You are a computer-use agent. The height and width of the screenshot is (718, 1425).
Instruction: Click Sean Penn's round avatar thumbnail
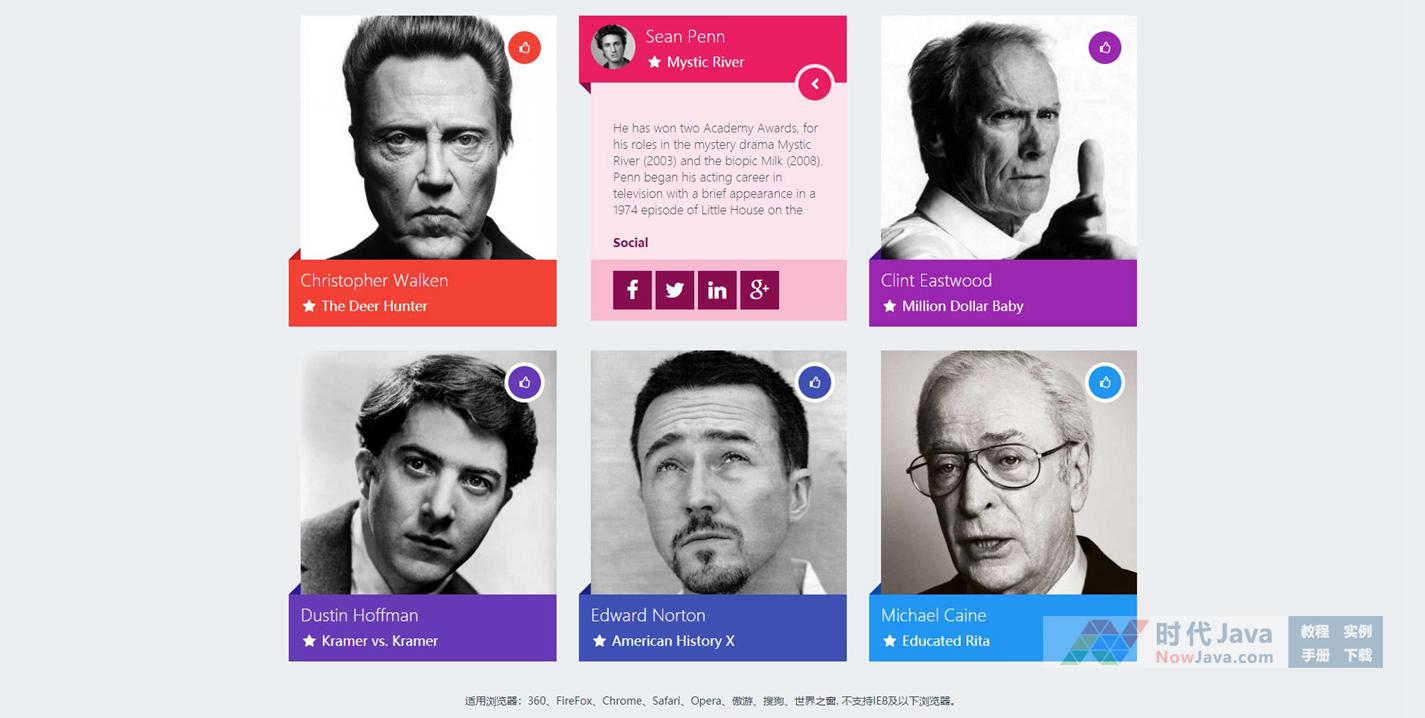(x=613, y=47)
